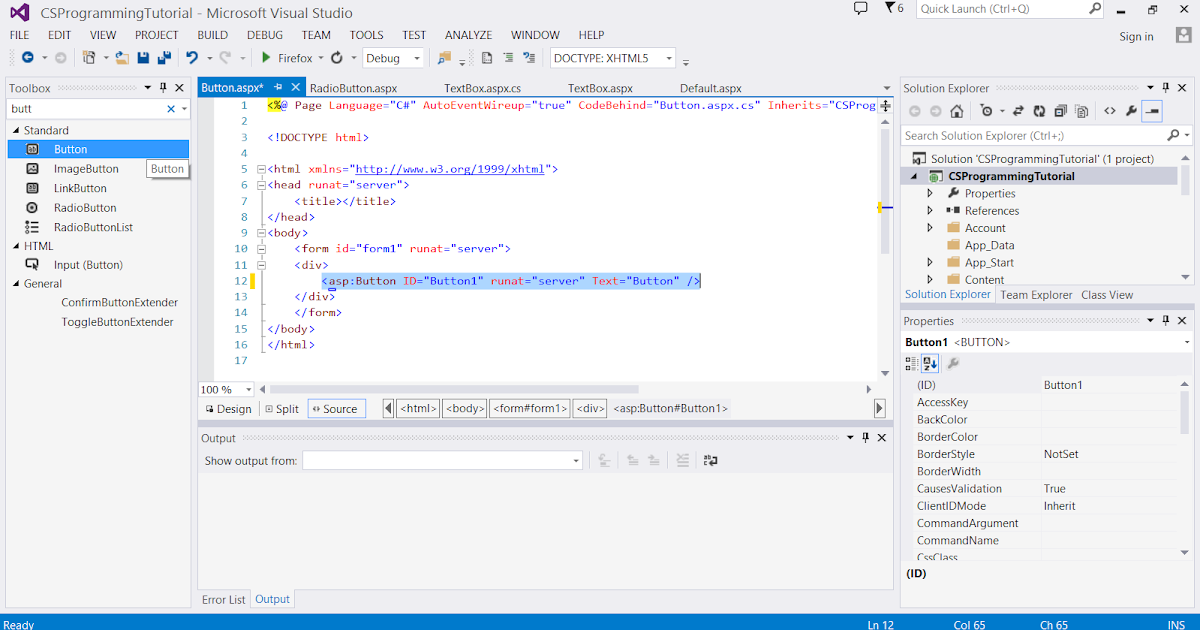Toggle Preview Selected Items in Solution Explorer
1200x630 pixels.
(1153, 111)
